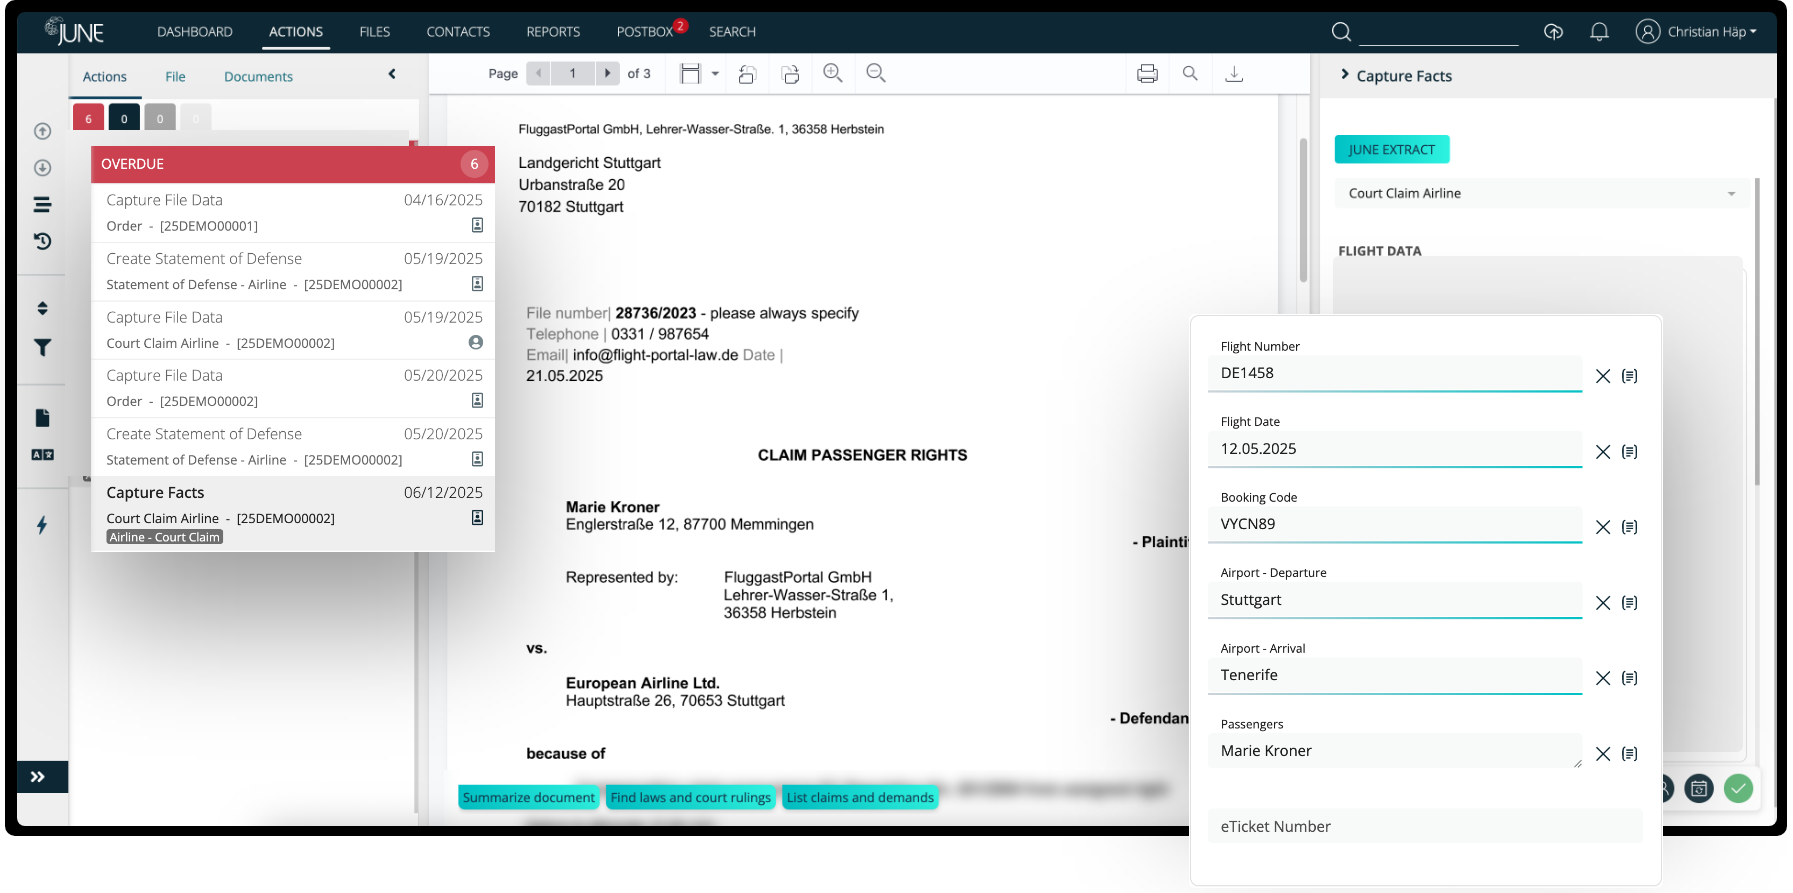This screenshot has height=893, width=1793.
Task: Open the Reports menu
Action: (x=553, y=32)
